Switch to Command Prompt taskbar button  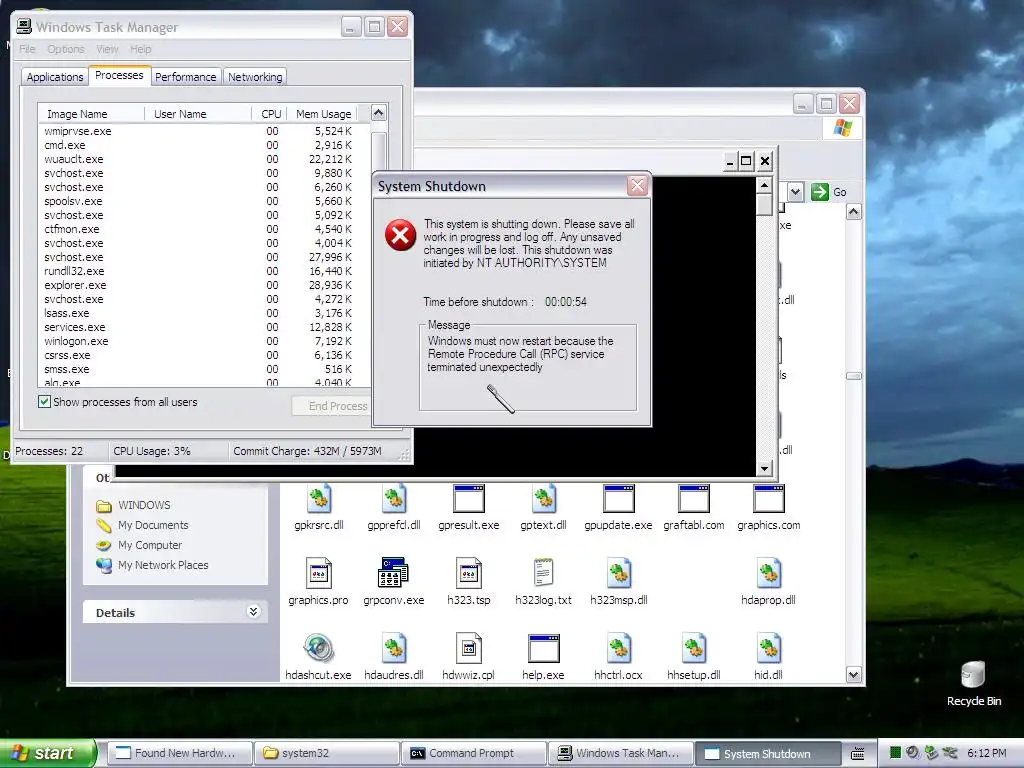473,753
